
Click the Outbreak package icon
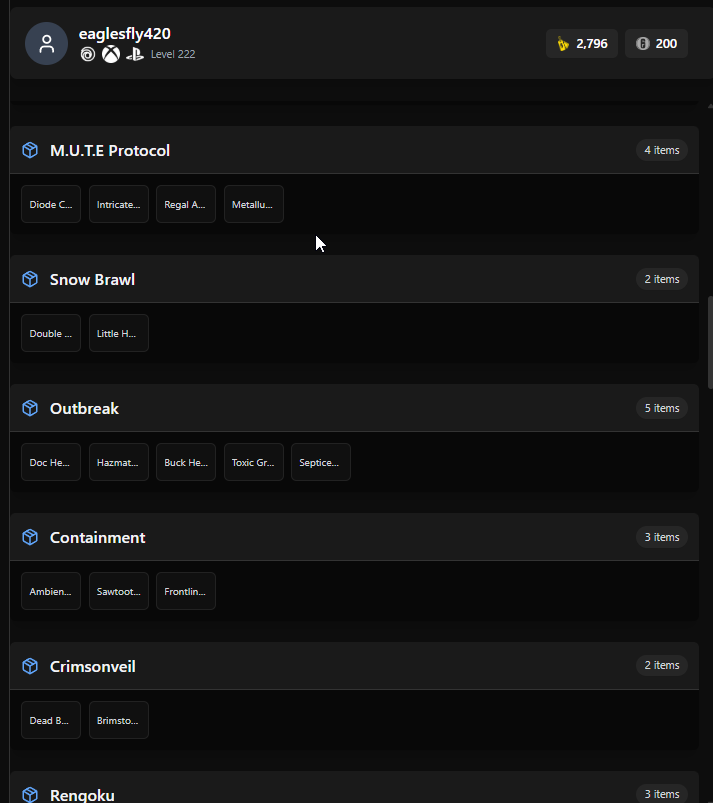[30, 408]
